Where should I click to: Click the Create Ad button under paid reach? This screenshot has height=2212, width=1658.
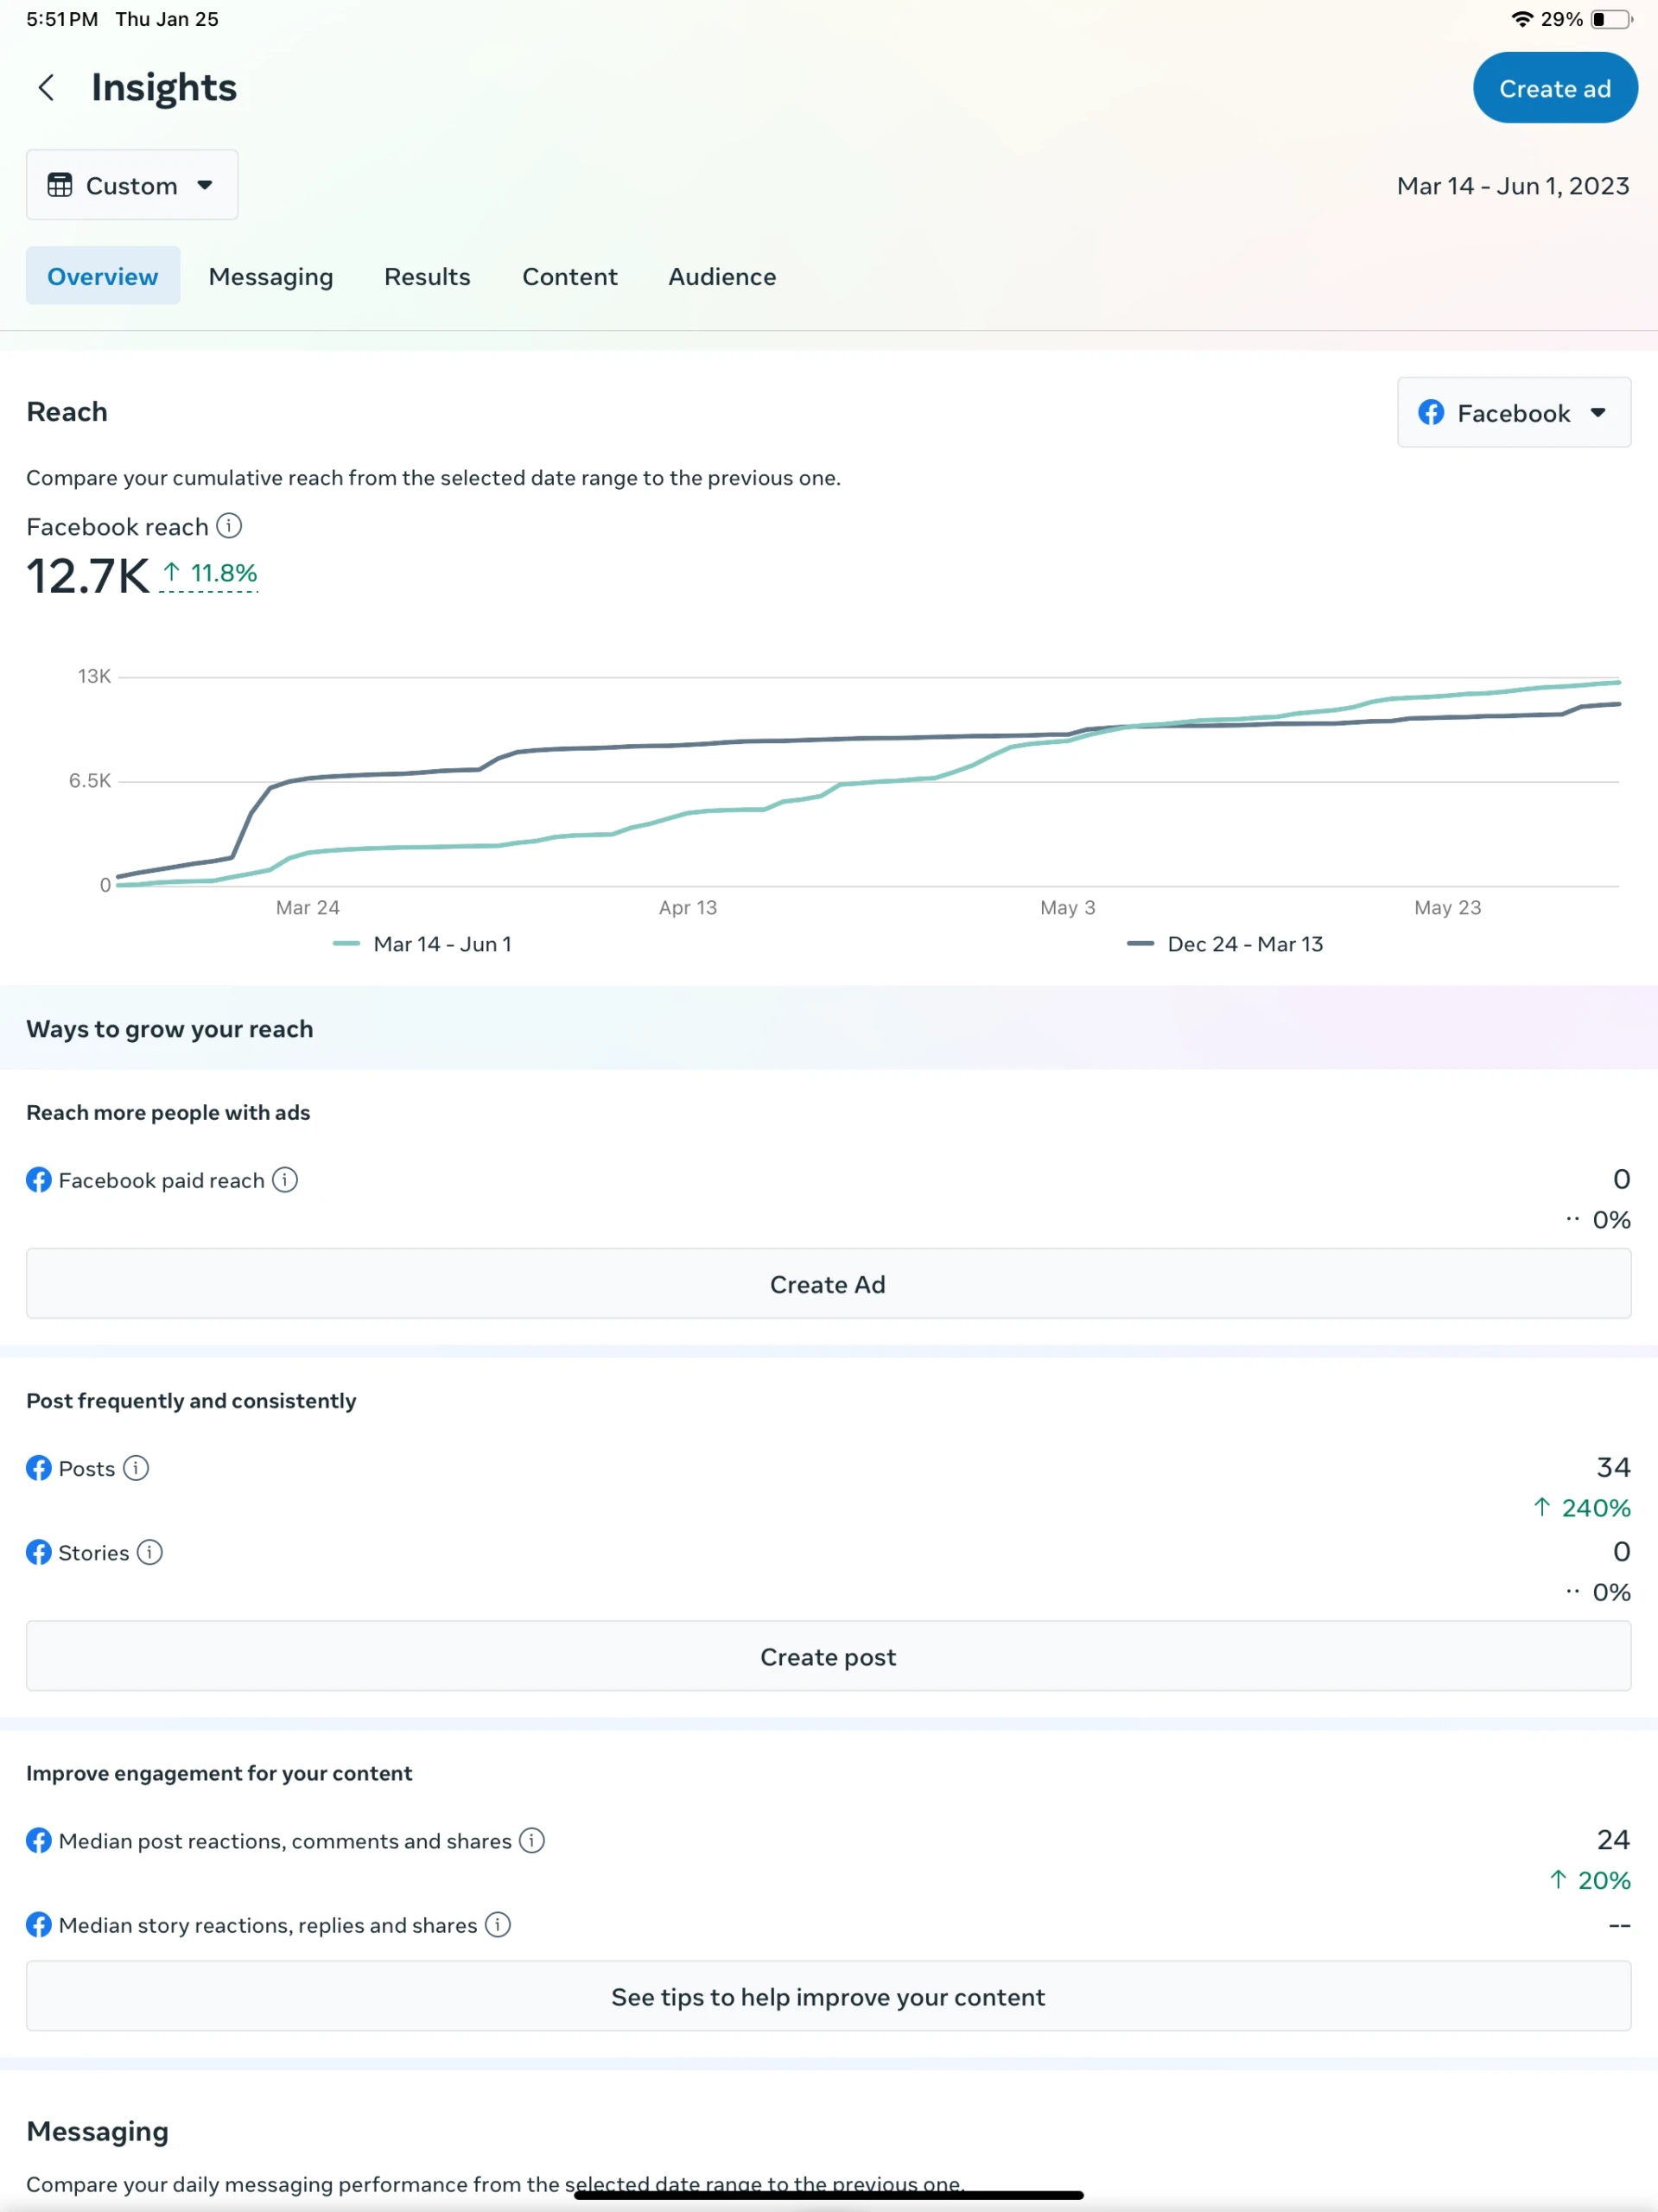(828, 1284)
